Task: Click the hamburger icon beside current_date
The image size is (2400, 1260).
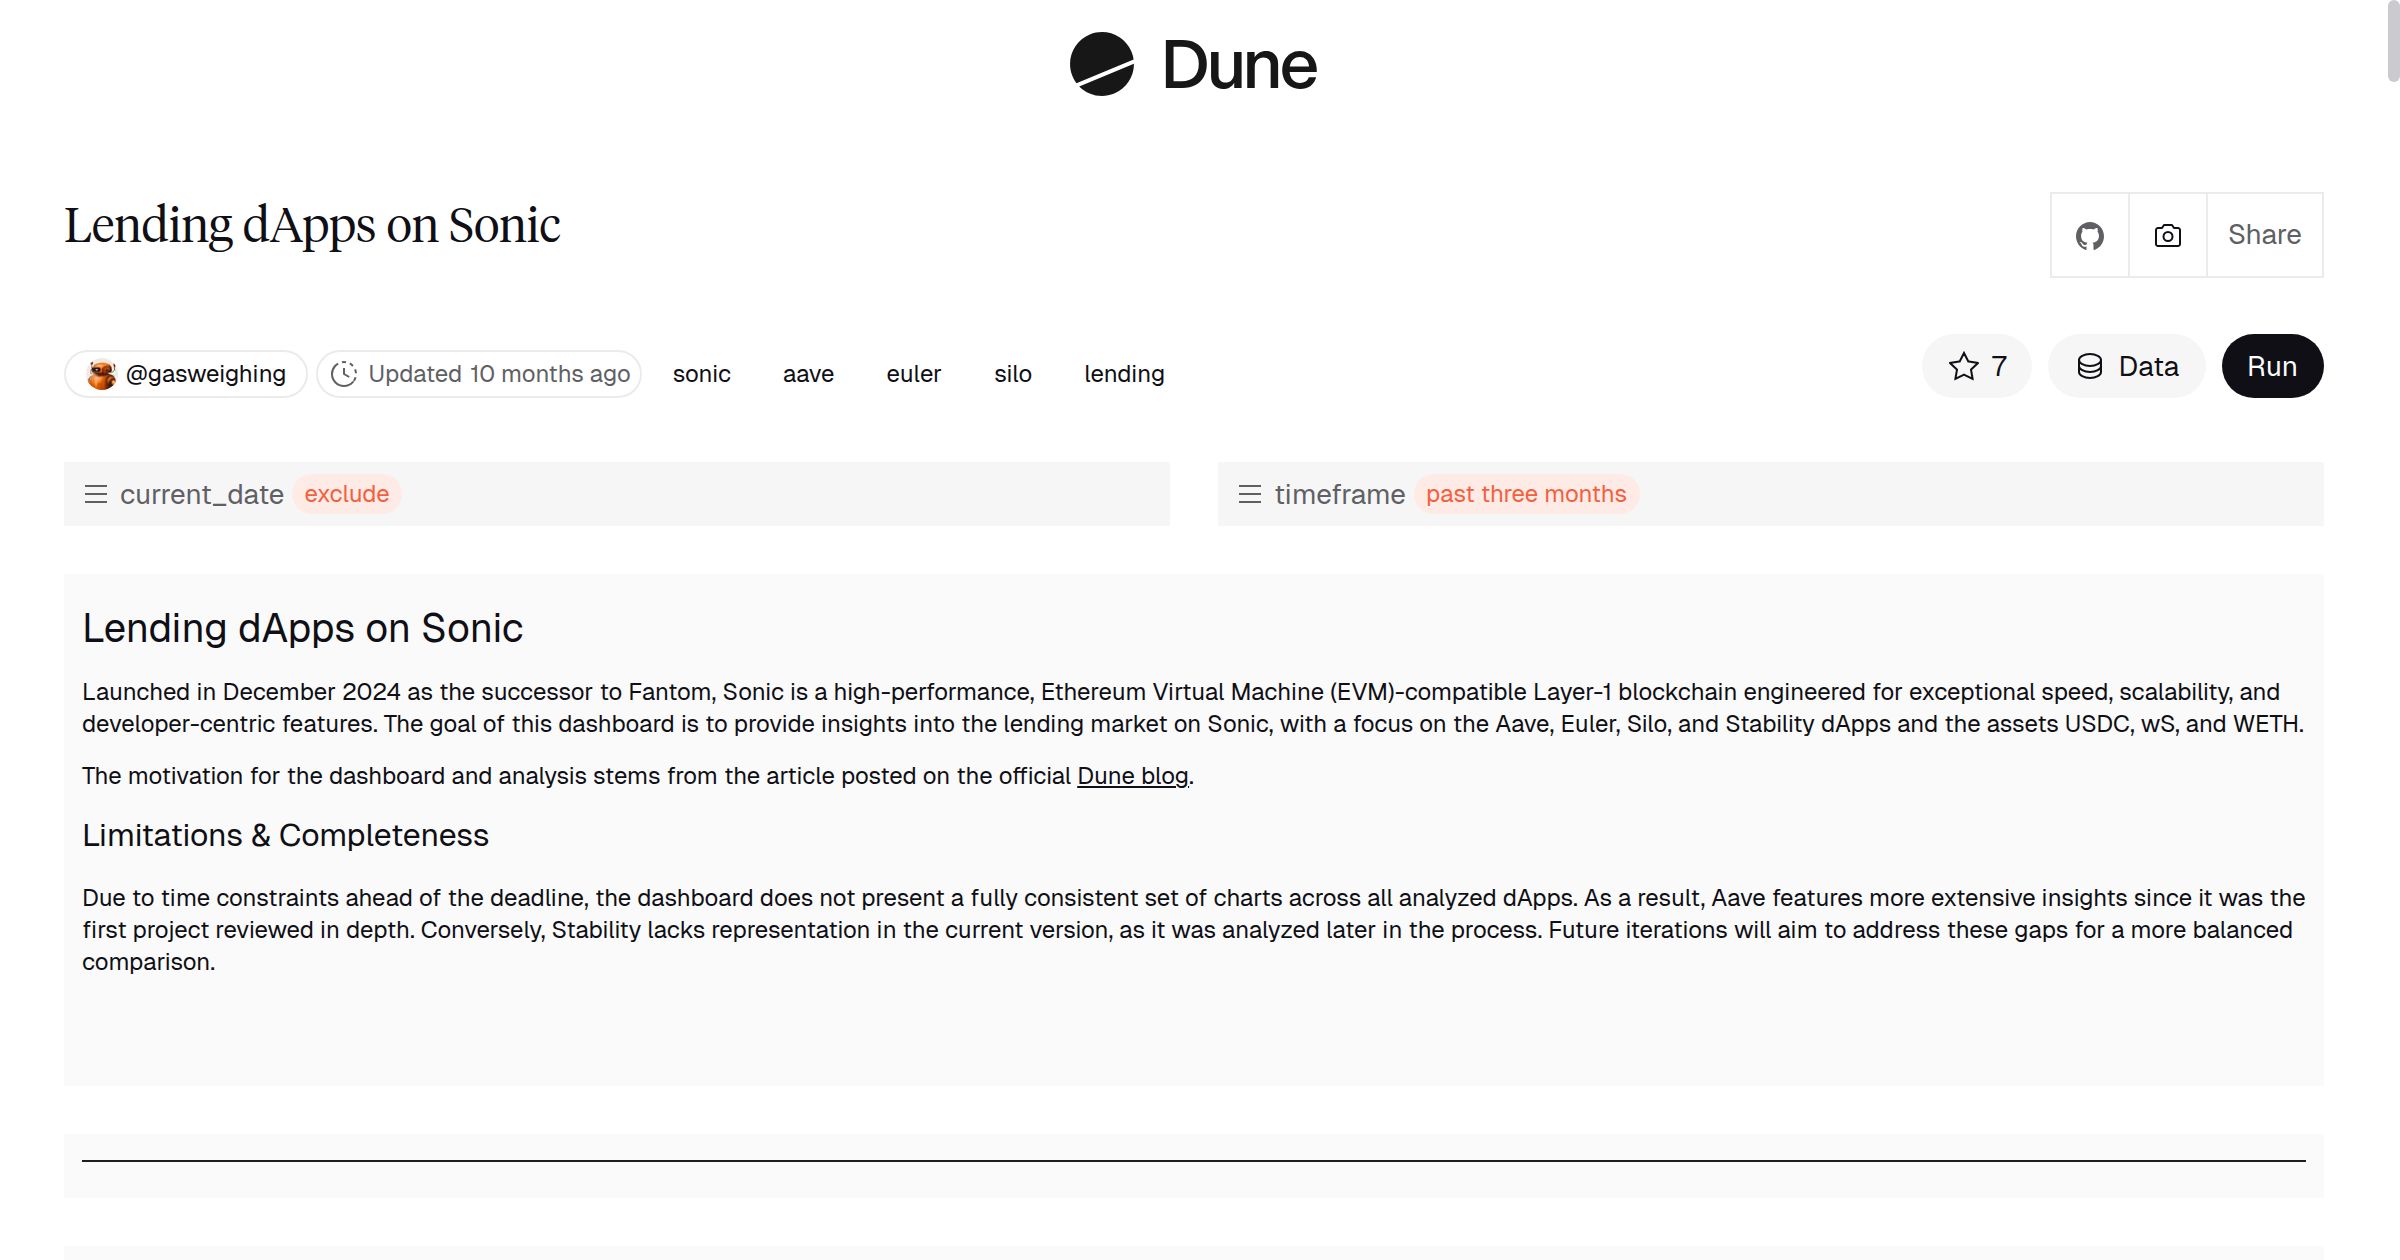Action: tap(96, 494)
